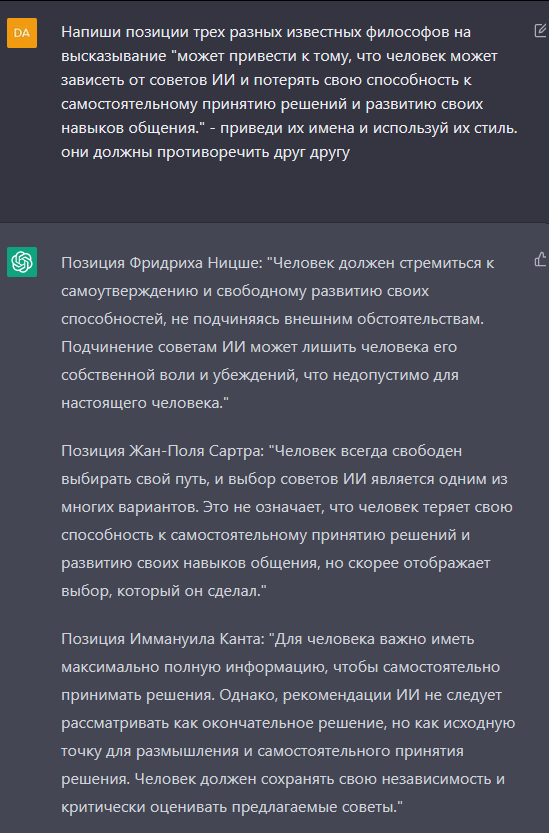The image size is (549, 833).
Task: Click the line 'выбор, который он сделал'
Action: pyautogui.click(x=164, y=591)
